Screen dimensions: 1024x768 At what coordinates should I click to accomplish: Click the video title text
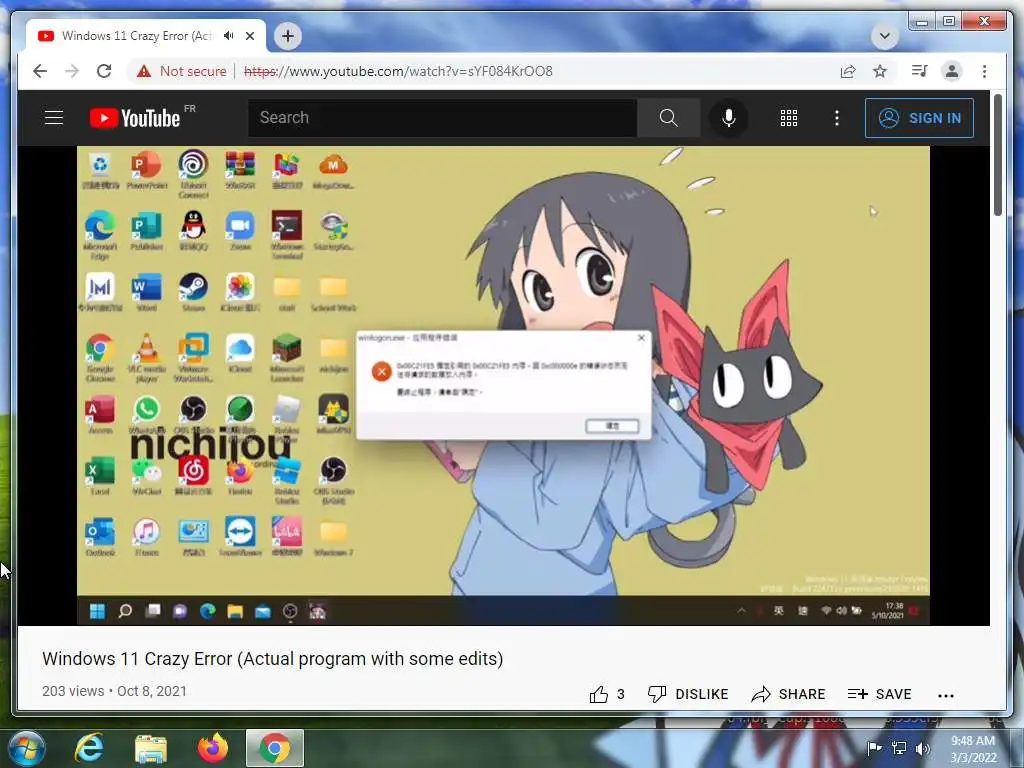[x=272, y=659]
